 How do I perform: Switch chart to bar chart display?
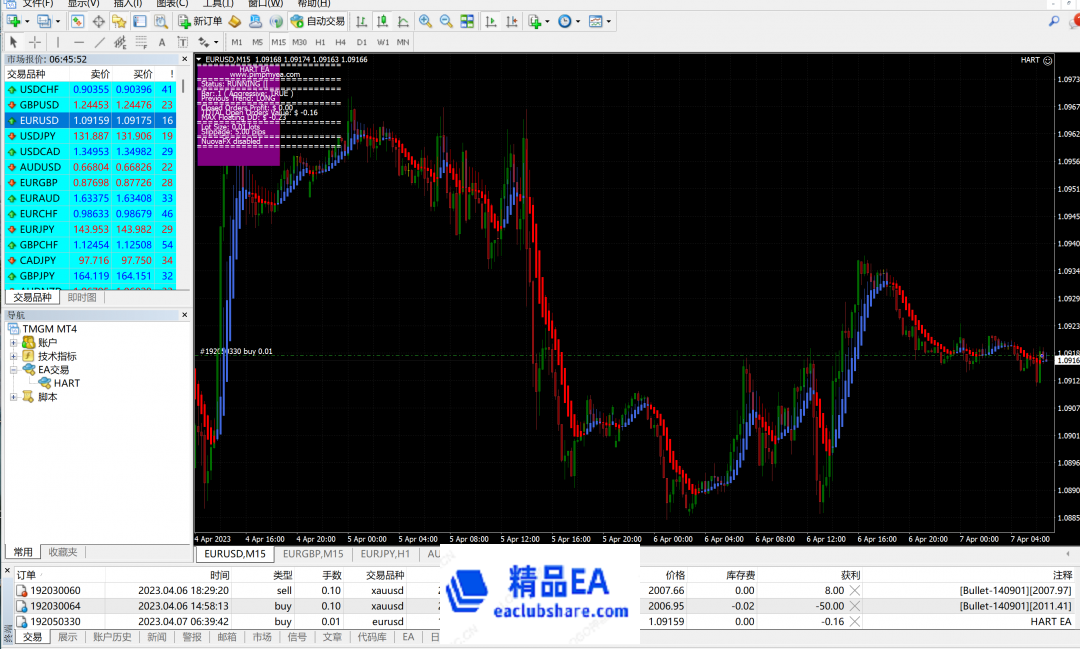[363, 21]
